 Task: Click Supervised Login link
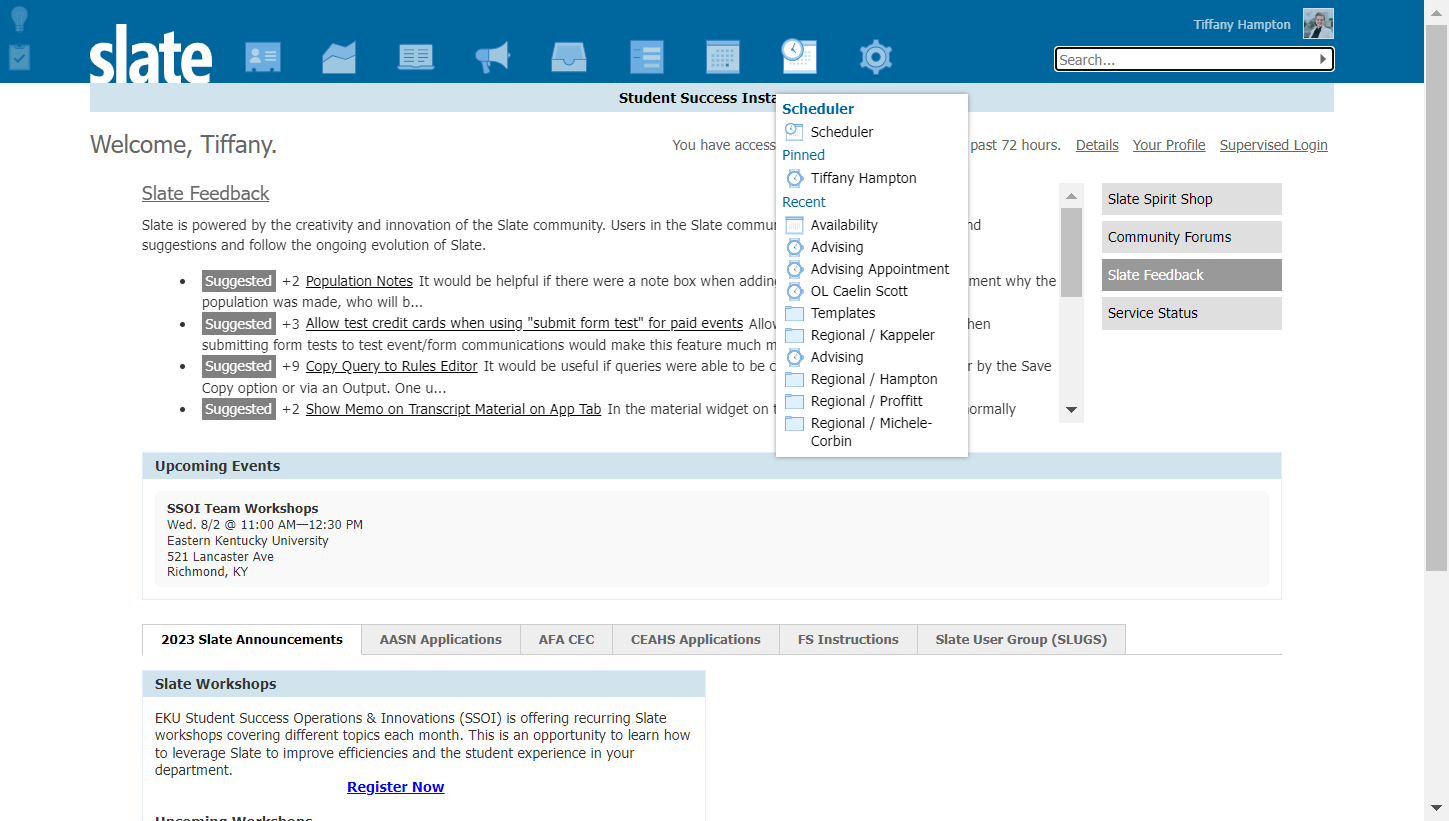pos(1273,145)
